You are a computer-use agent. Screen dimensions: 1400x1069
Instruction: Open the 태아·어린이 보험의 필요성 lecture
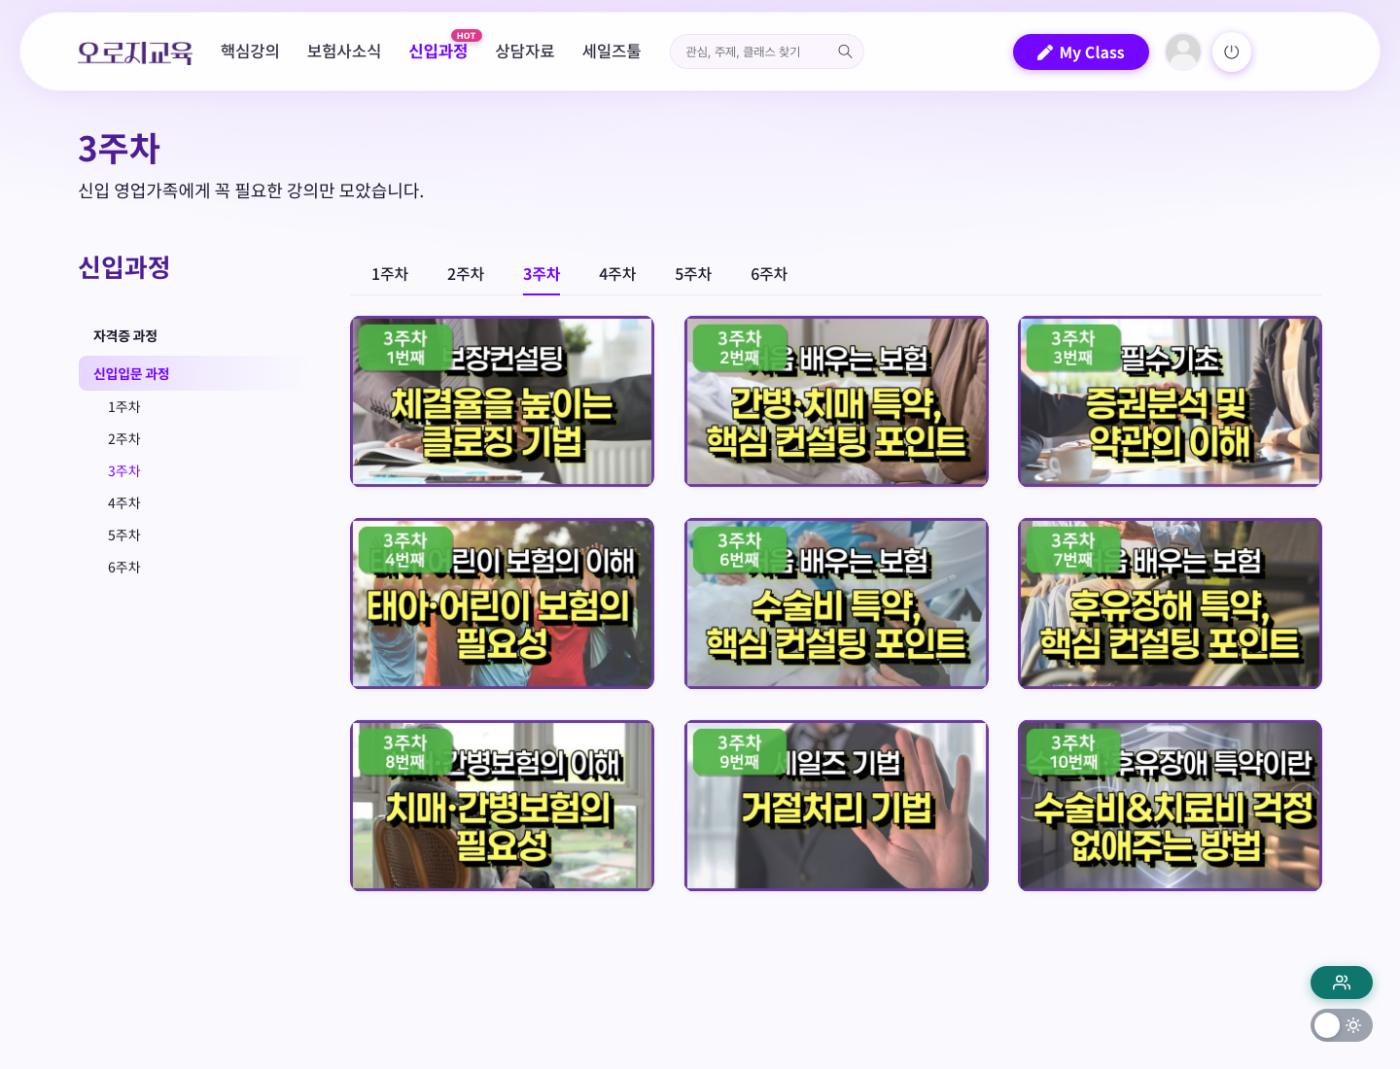[502, 604]
